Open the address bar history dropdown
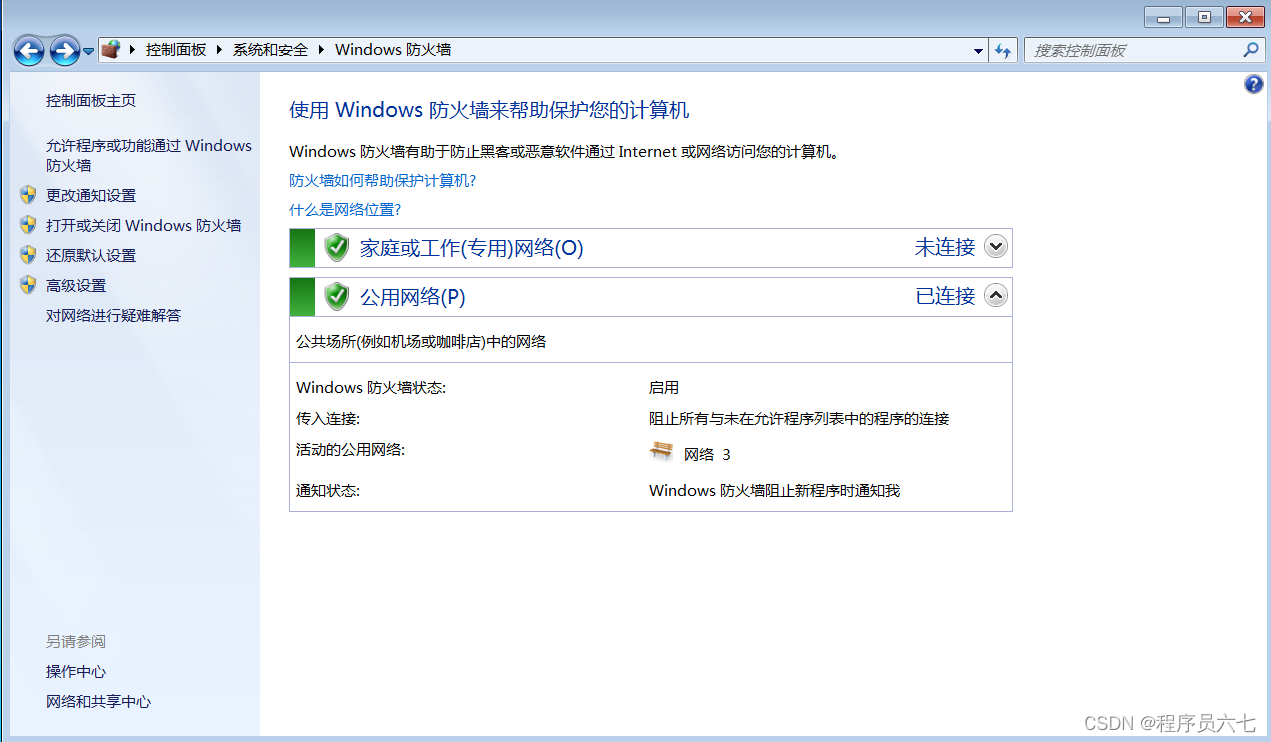This screenshot has height=742, width=1271. point(979,50)
